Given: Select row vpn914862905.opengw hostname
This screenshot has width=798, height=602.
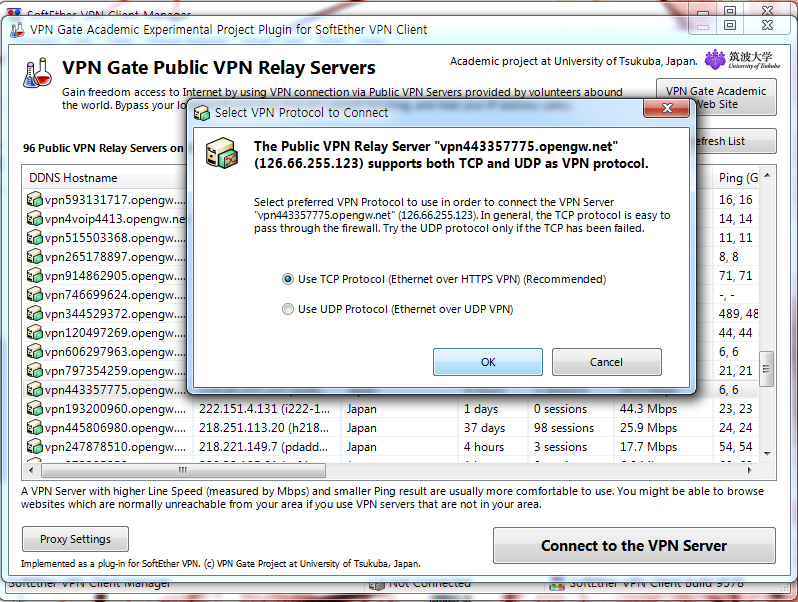Looking at the screenshot, I should (x=115, y=276).
